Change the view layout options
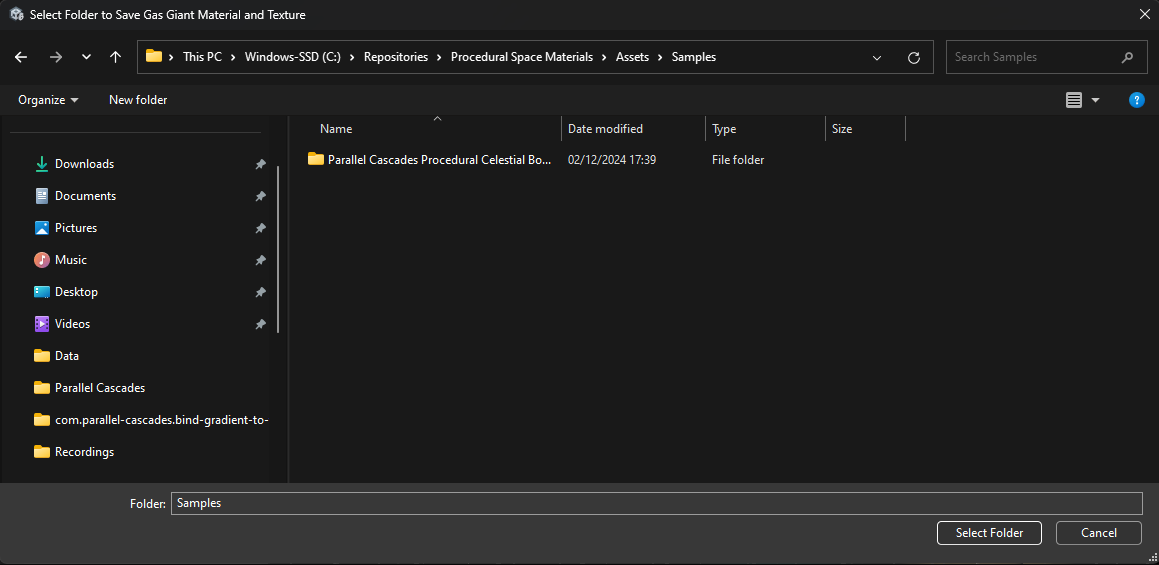The width and height of the screenshot is (1159, 565). point(1082,100)
